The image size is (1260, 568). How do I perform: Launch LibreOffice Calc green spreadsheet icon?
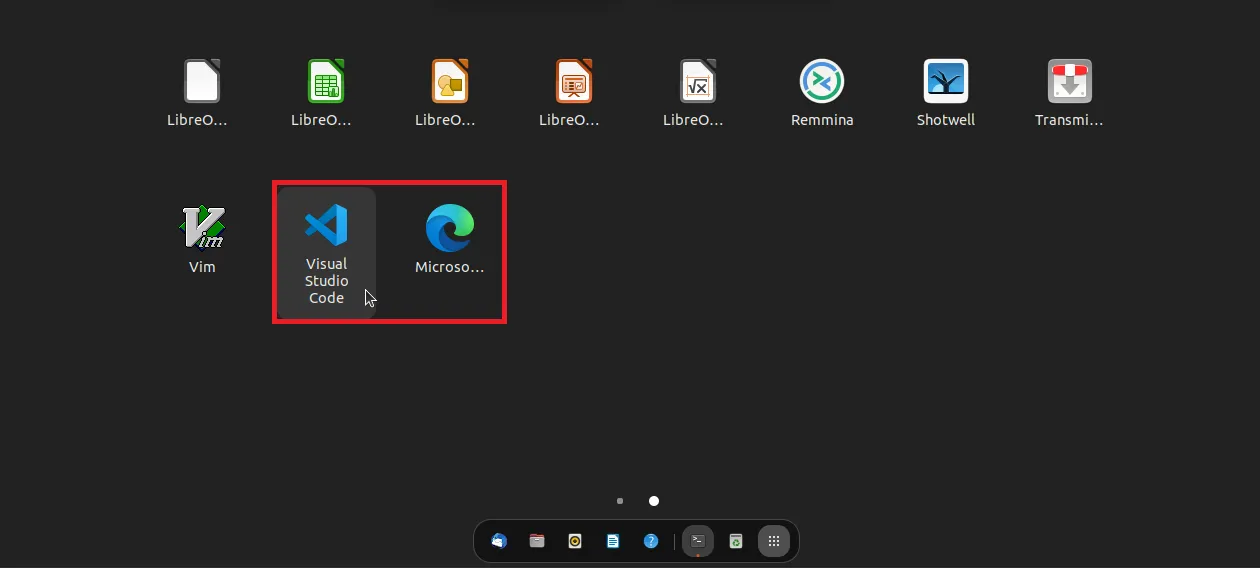click(x=326, y=81)
